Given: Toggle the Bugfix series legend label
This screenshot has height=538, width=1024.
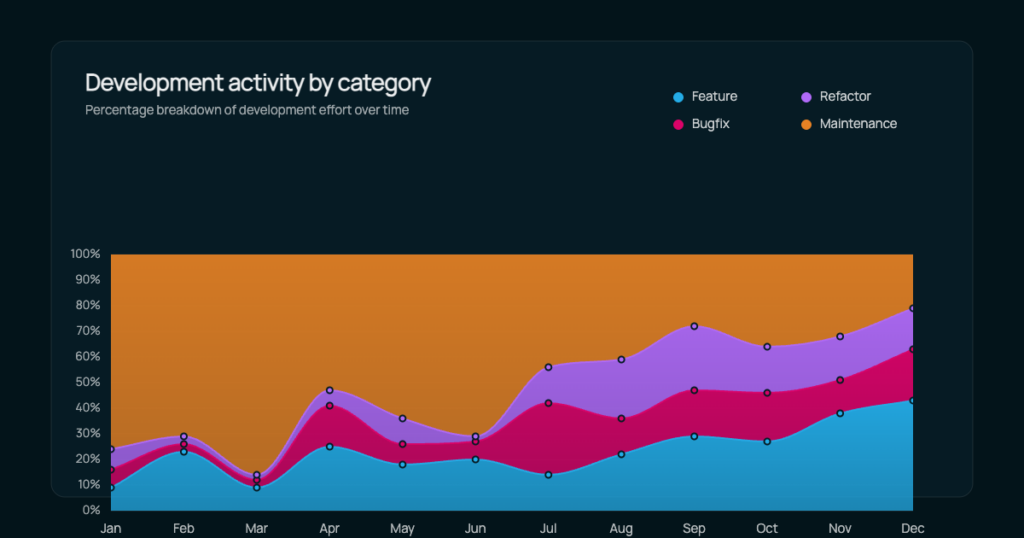Looking at the screenshot, I should (711, 124).
